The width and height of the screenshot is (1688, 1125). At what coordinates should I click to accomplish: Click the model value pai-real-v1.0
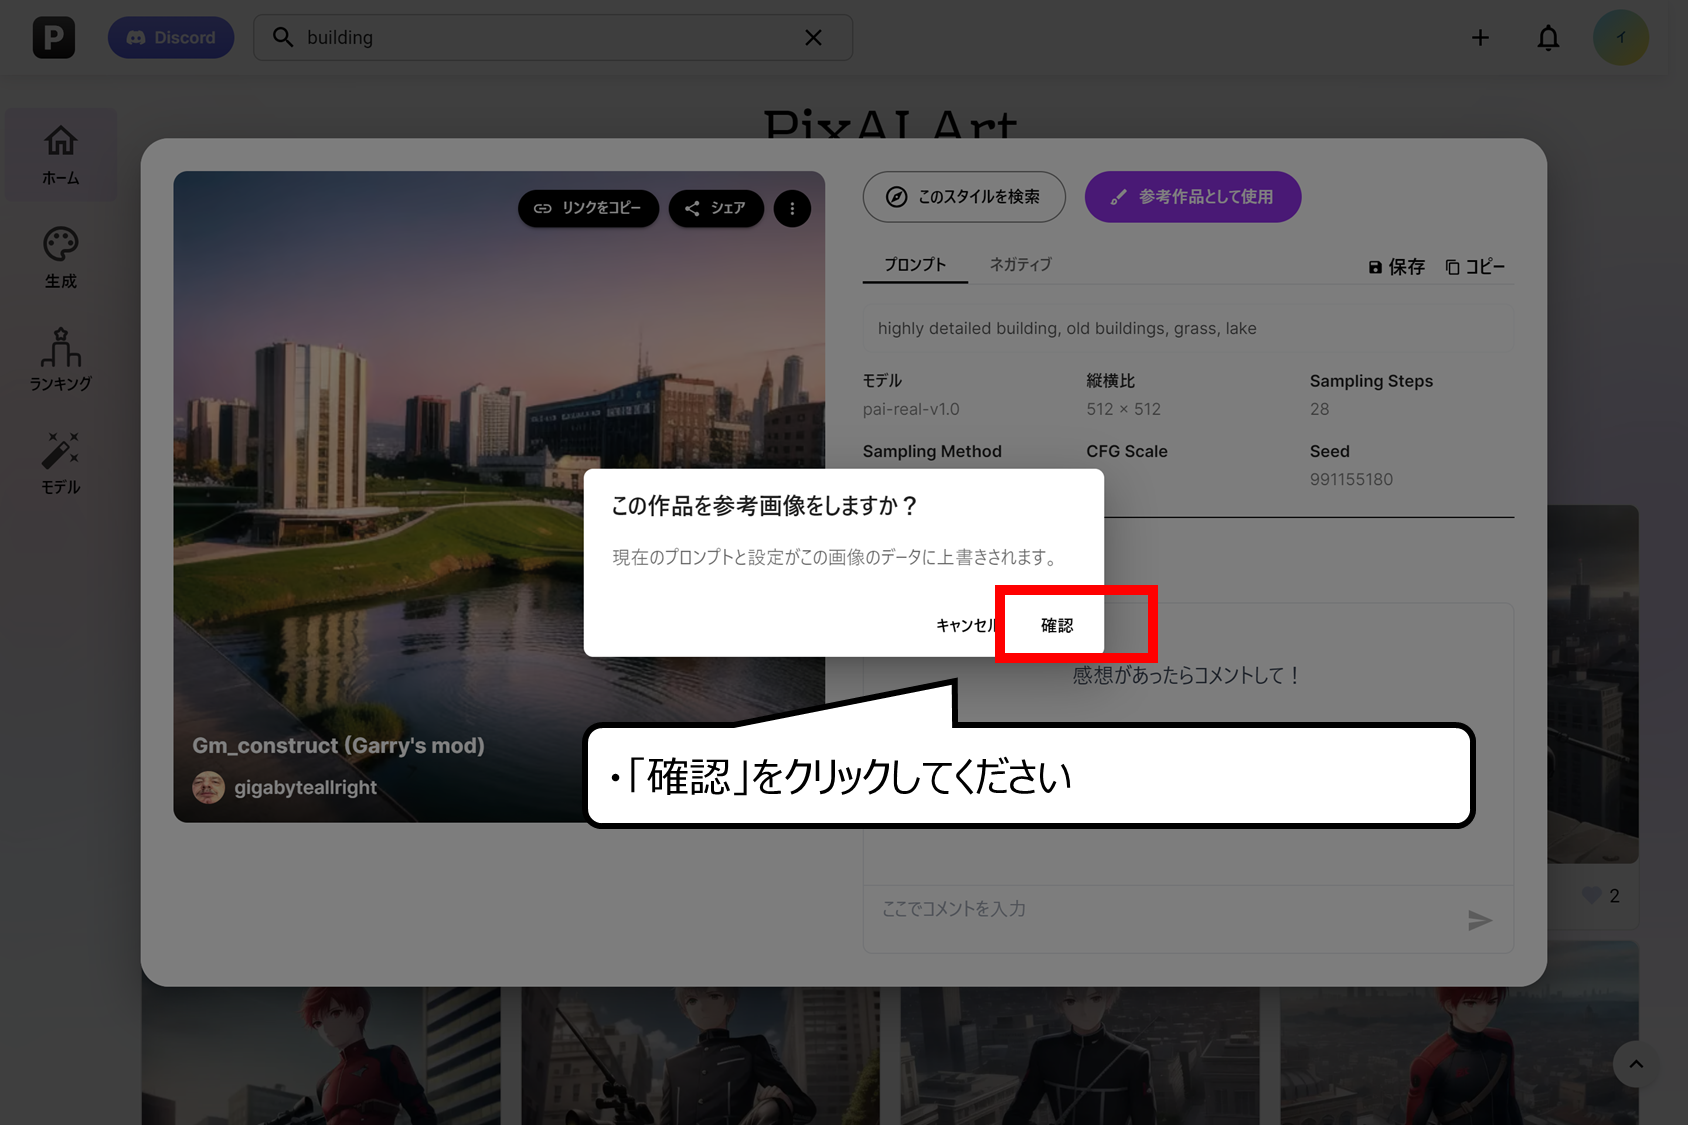pyautogui.click(x=911, y=409)
